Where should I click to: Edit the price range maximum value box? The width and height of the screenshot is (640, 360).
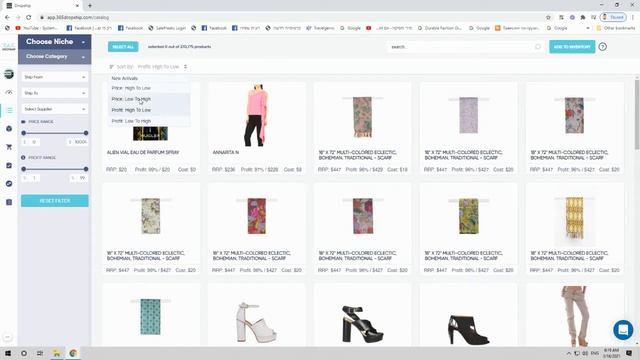point(78,142)
